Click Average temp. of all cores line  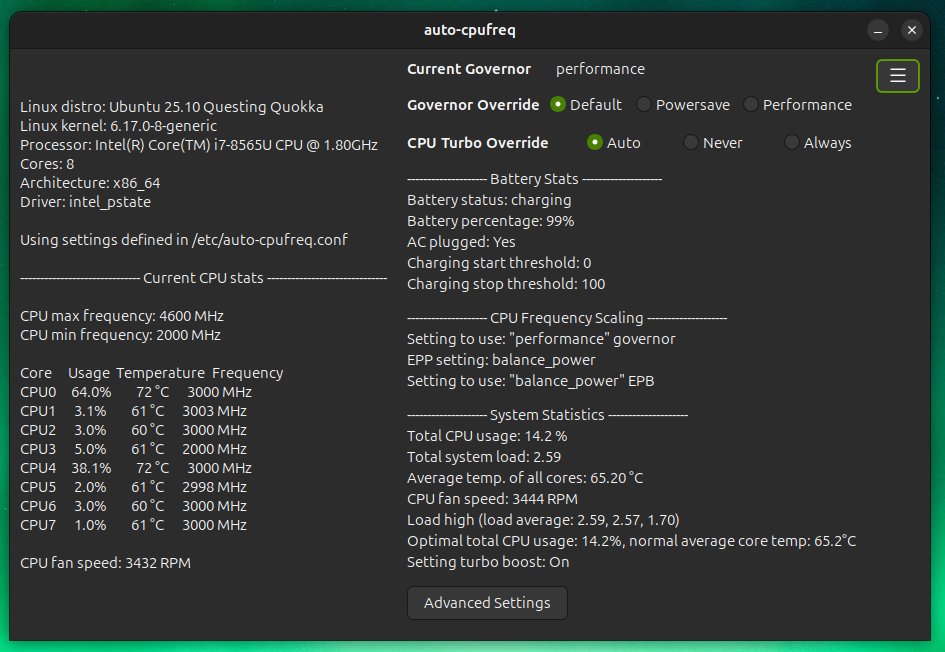pyautogui.click(x=525, y=478)
